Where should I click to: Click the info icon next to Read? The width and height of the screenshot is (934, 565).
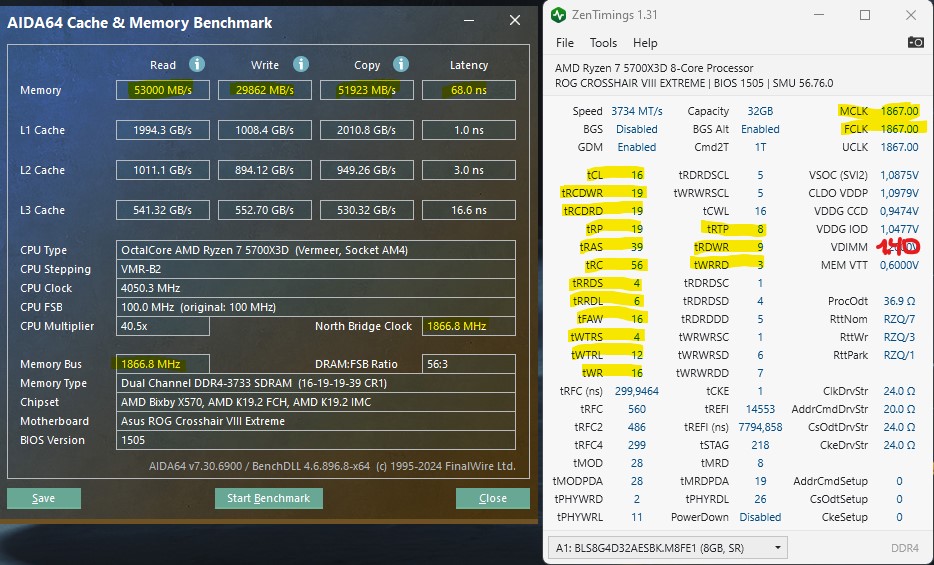point(197,64)
